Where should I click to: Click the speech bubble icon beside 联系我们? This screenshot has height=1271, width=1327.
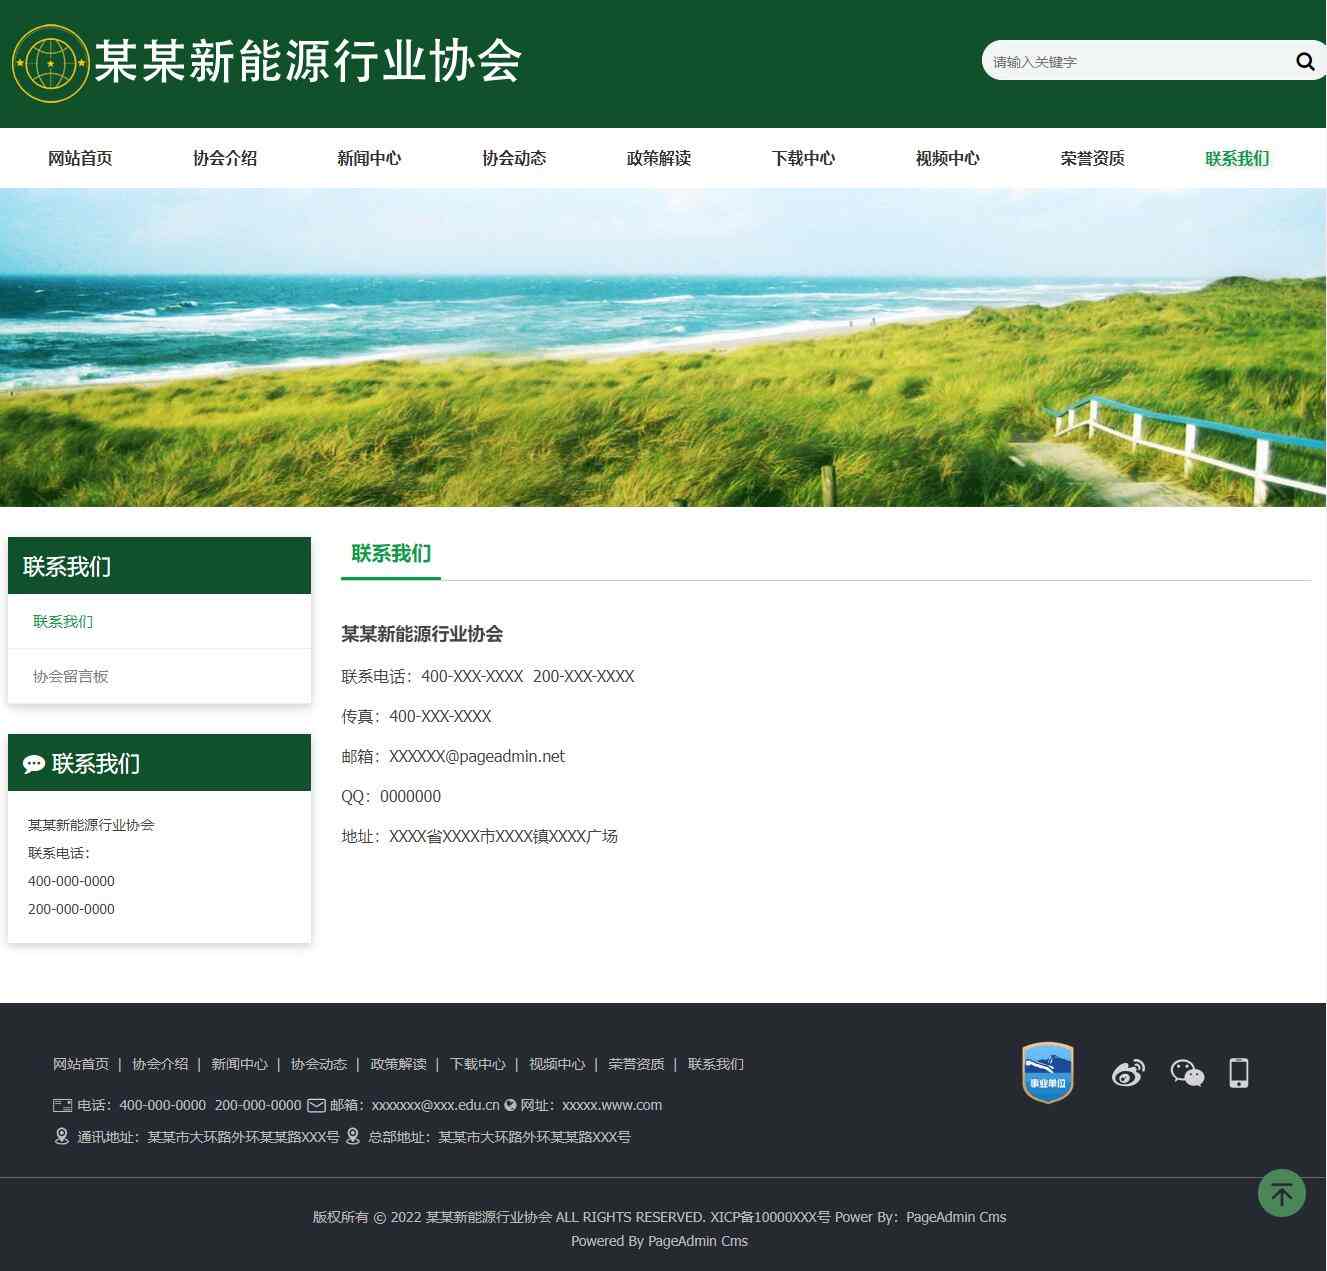[x=35, y=763]
